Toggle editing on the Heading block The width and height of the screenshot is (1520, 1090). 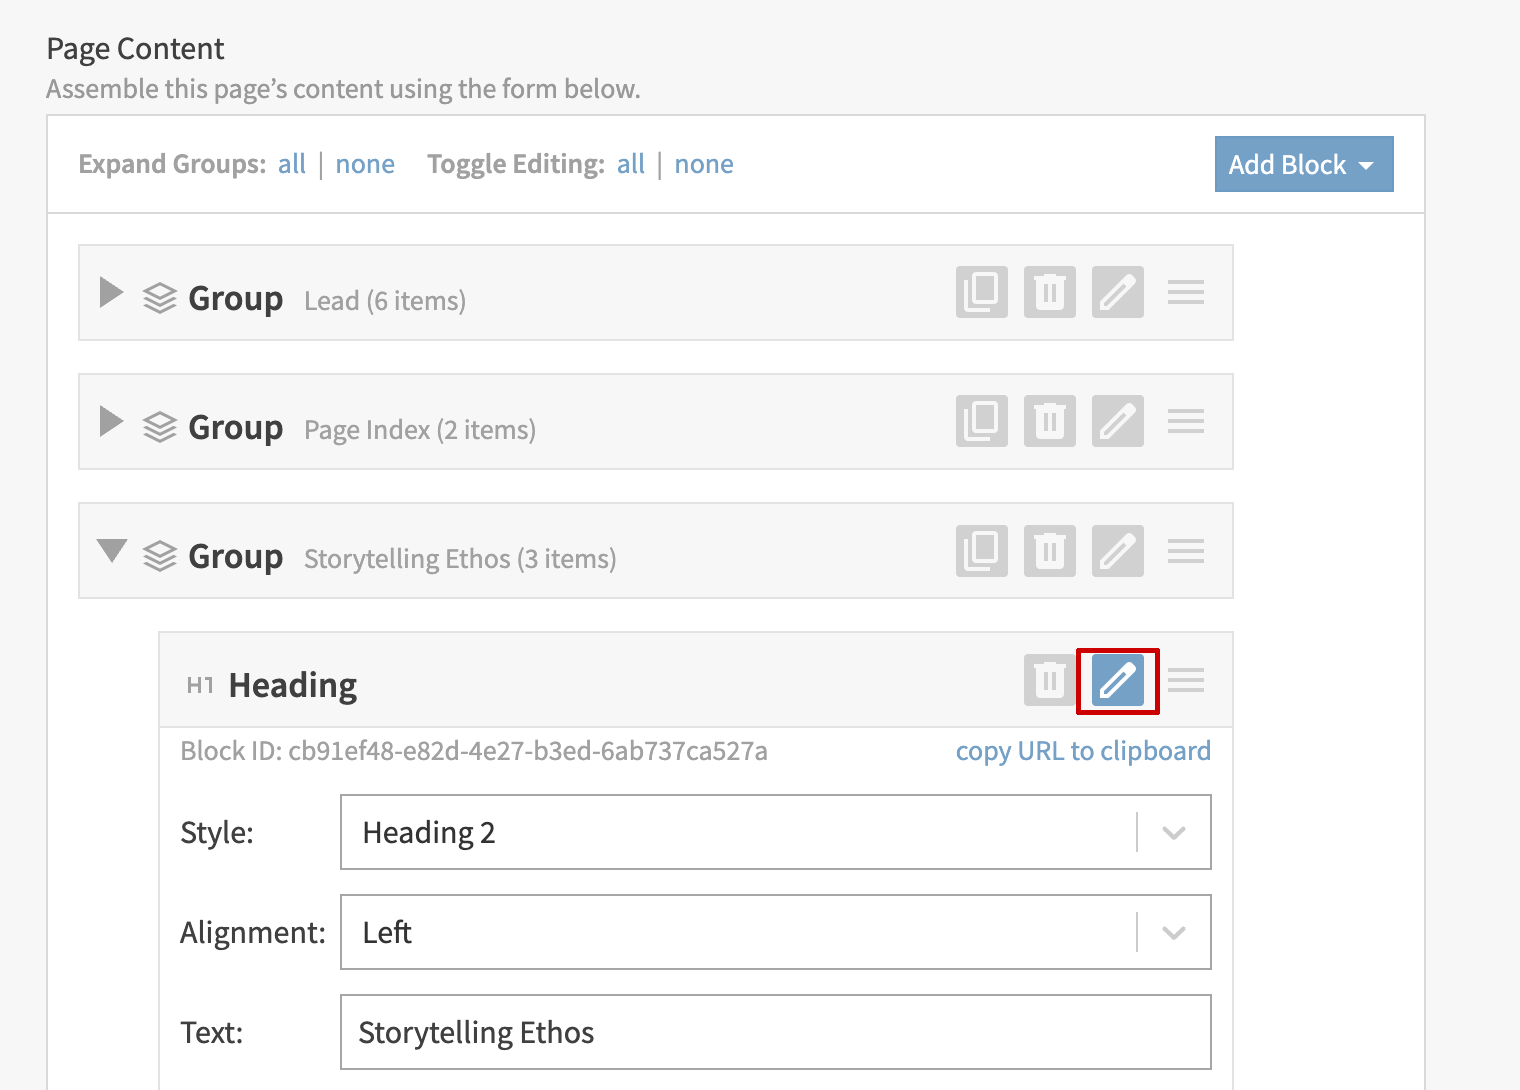[x=1117, y=681]
